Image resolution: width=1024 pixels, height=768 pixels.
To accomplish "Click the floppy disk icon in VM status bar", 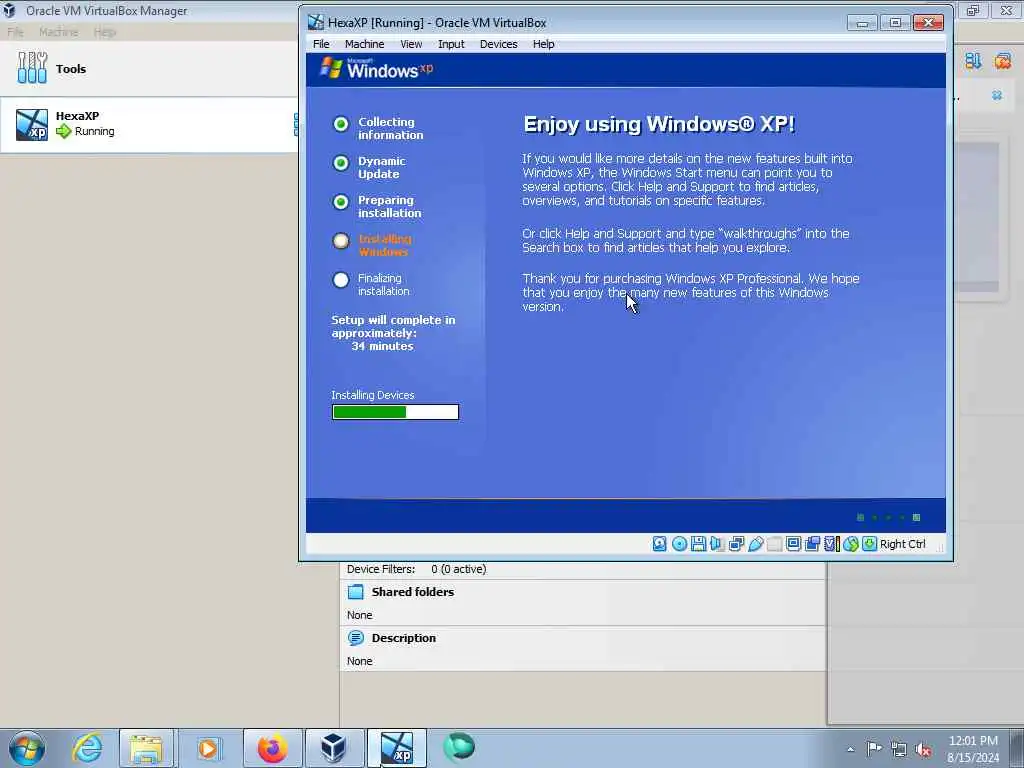I will [x=698, y=543].
